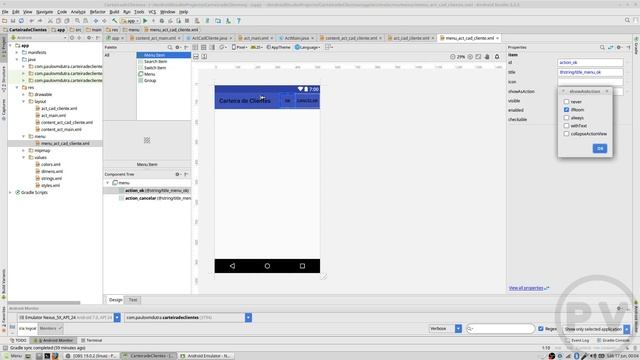
Task: Click the Help question mark toolbar icon
Action: (239, 21)
